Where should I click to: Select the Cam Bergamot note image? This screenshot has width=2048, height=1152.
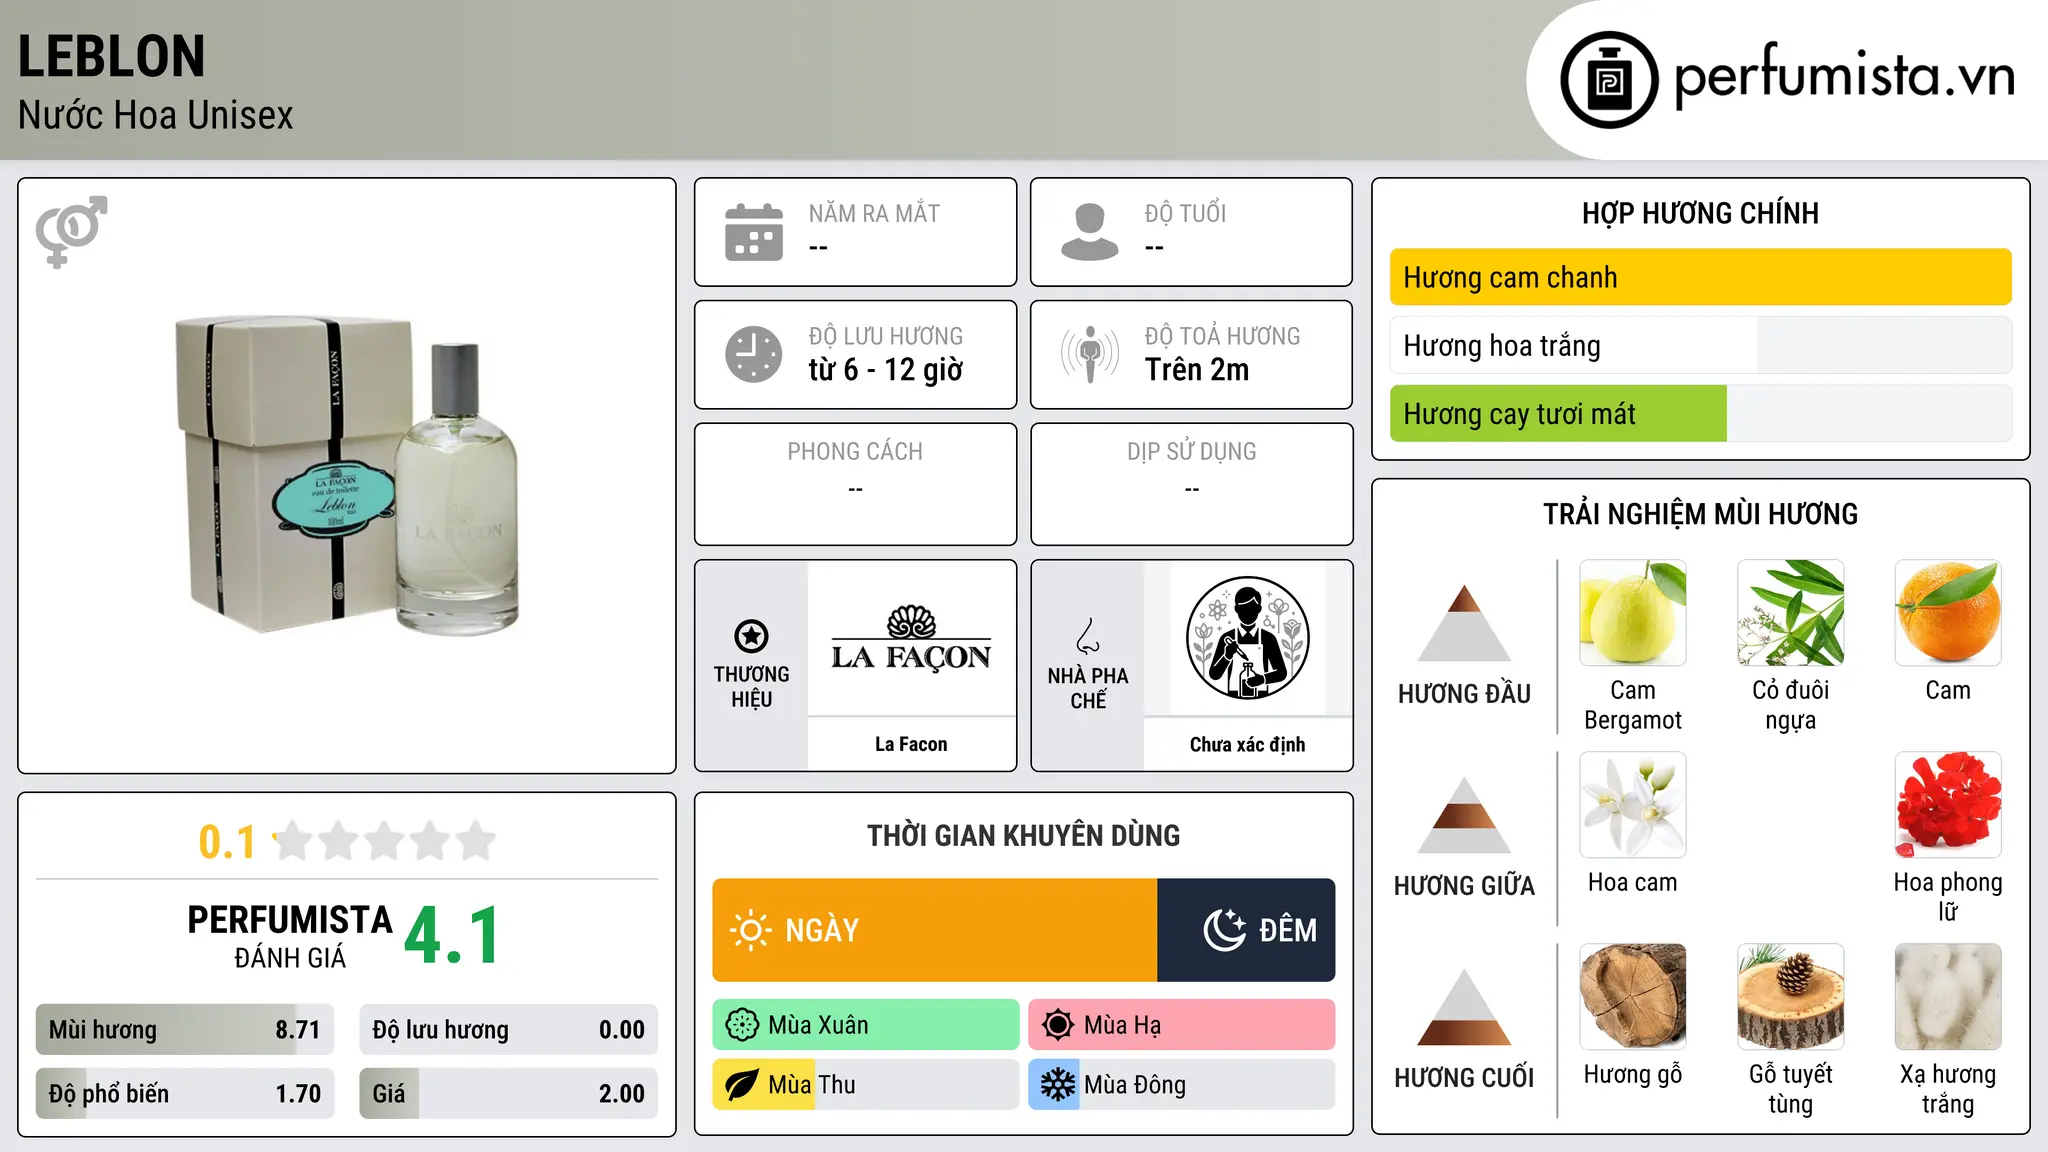(x=1633, y=613)
